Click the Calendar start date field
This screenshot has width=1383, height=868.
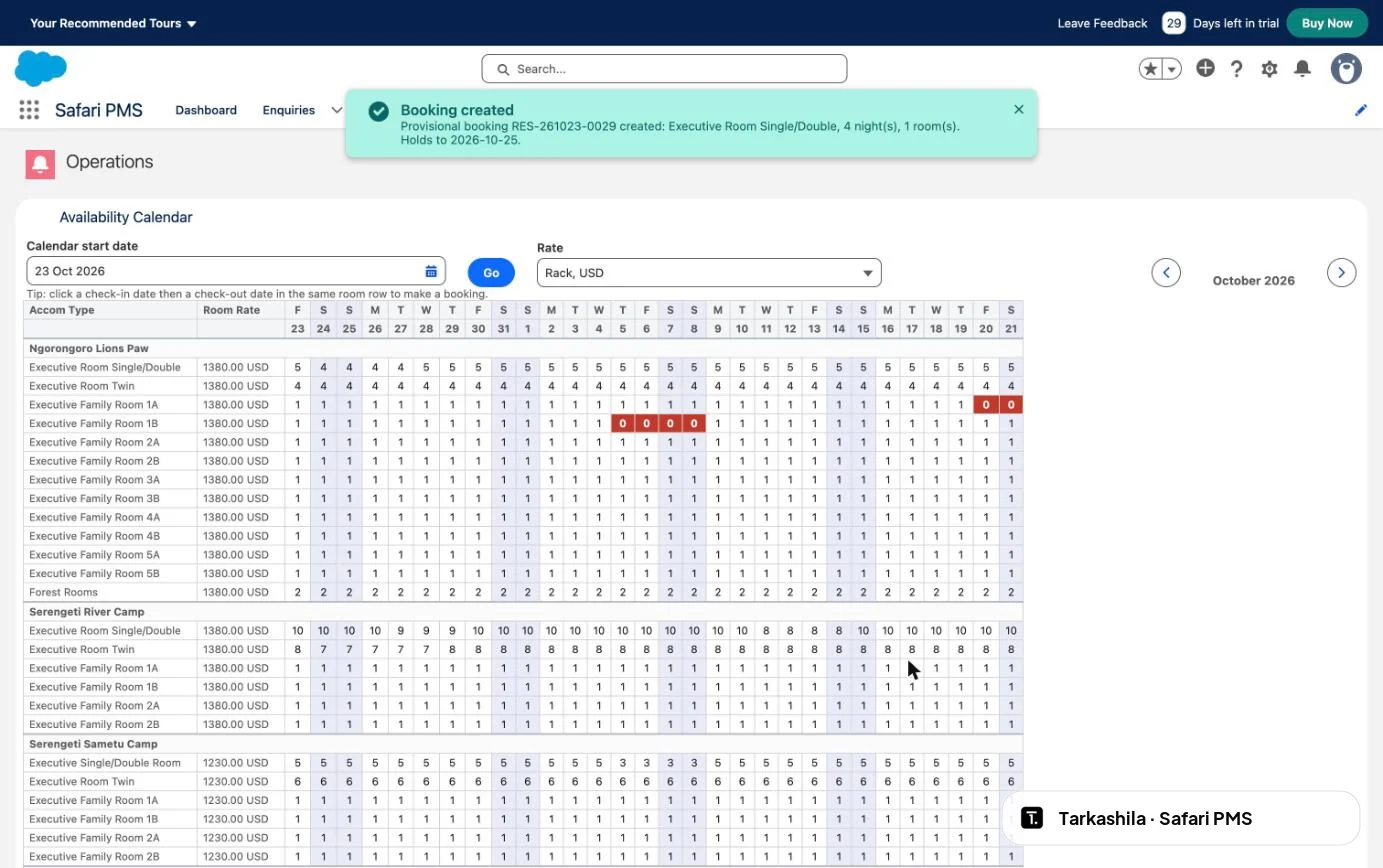click(x=236, y=271)
